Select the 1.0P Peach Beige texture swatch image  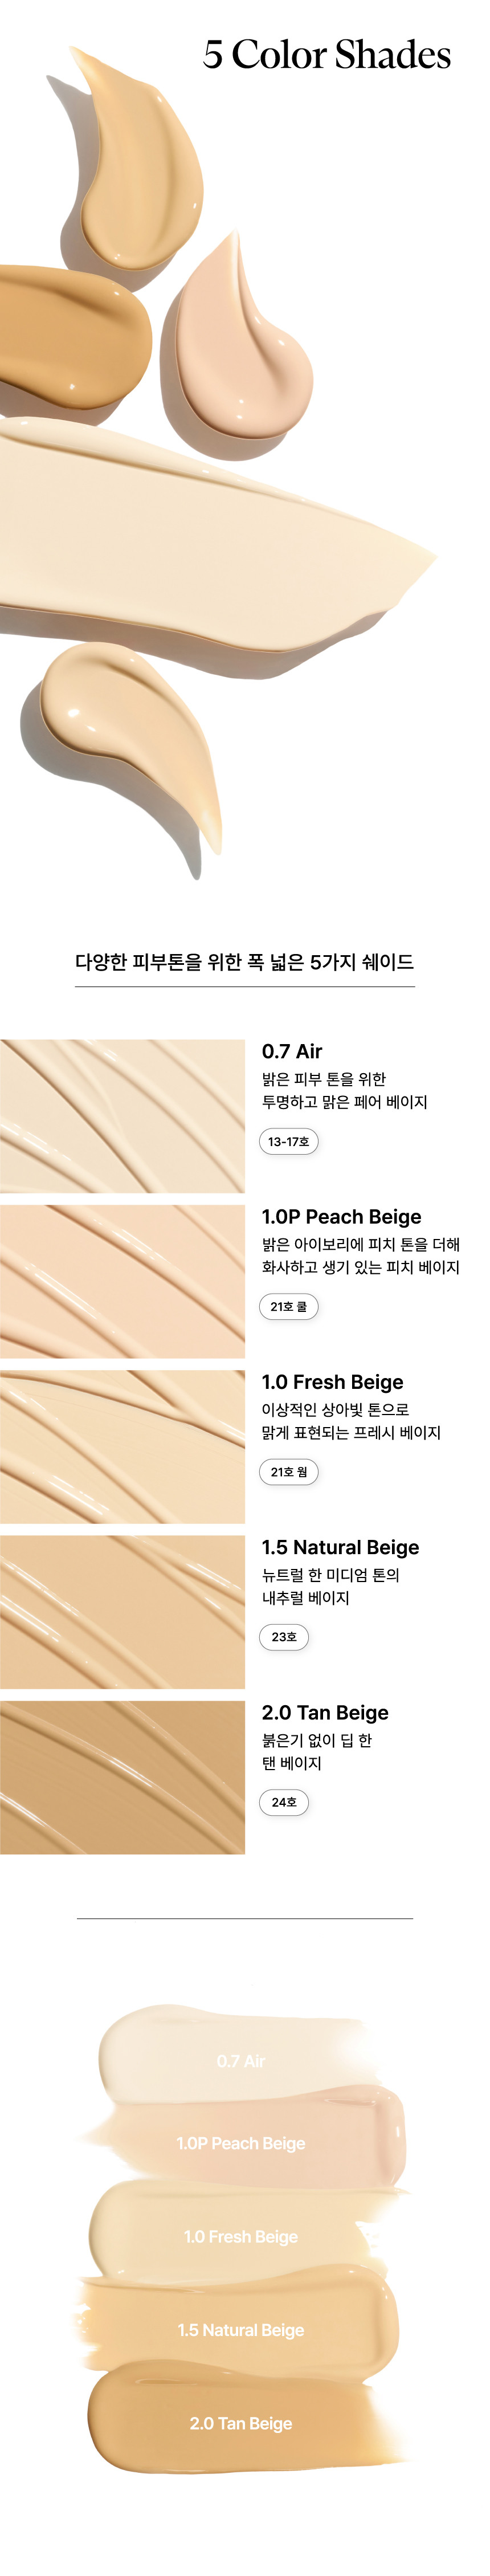coord(122,1280)
